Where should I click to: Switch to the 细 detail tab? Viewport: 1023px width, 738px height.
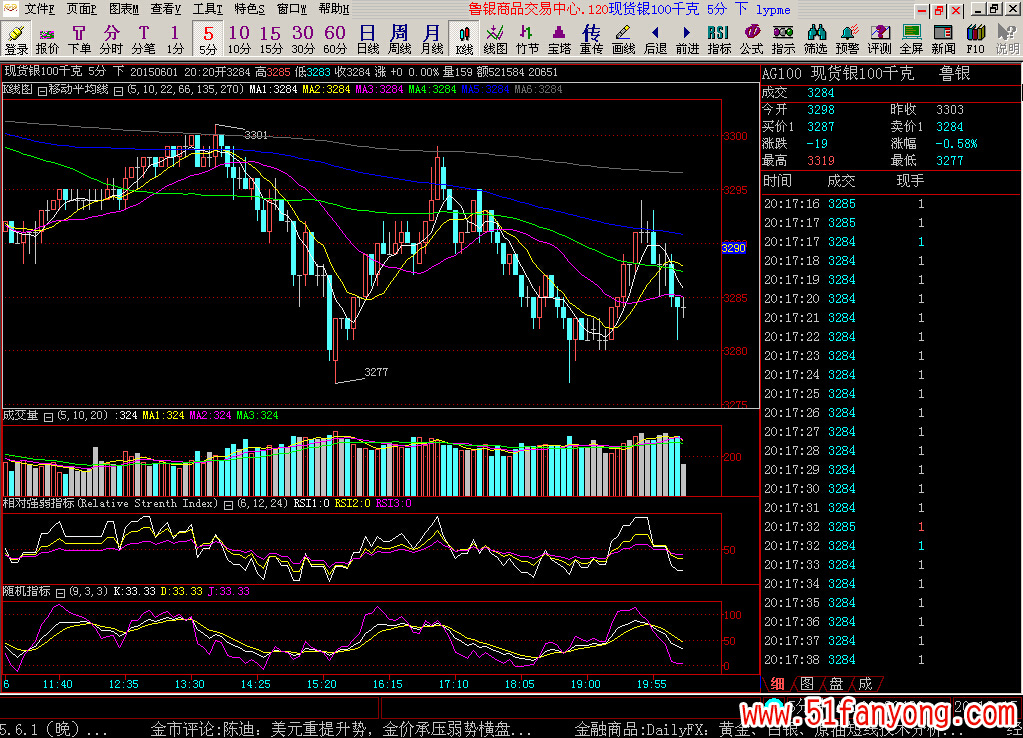point(778,684)
